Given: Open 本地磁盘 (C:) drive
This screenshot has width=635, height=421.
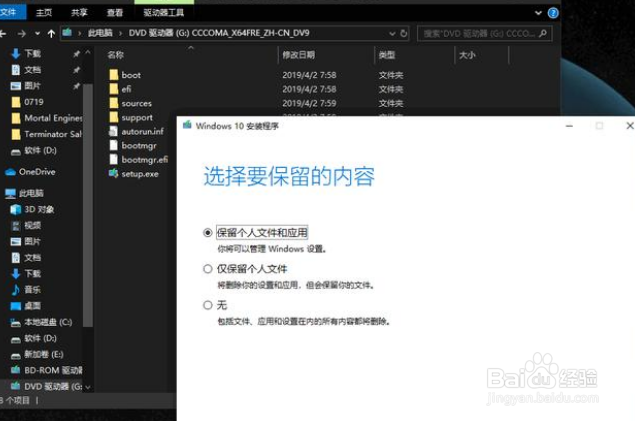Looking at the screenshot, I should coord(48,322).
